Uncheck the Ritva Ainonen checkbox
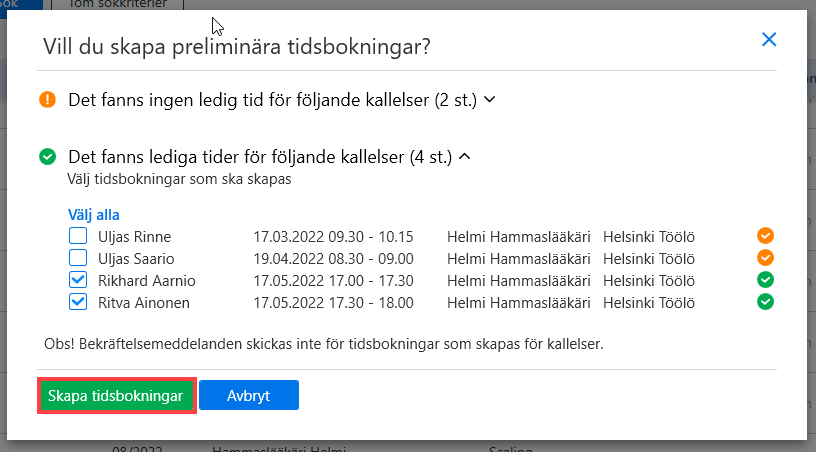 78,302
